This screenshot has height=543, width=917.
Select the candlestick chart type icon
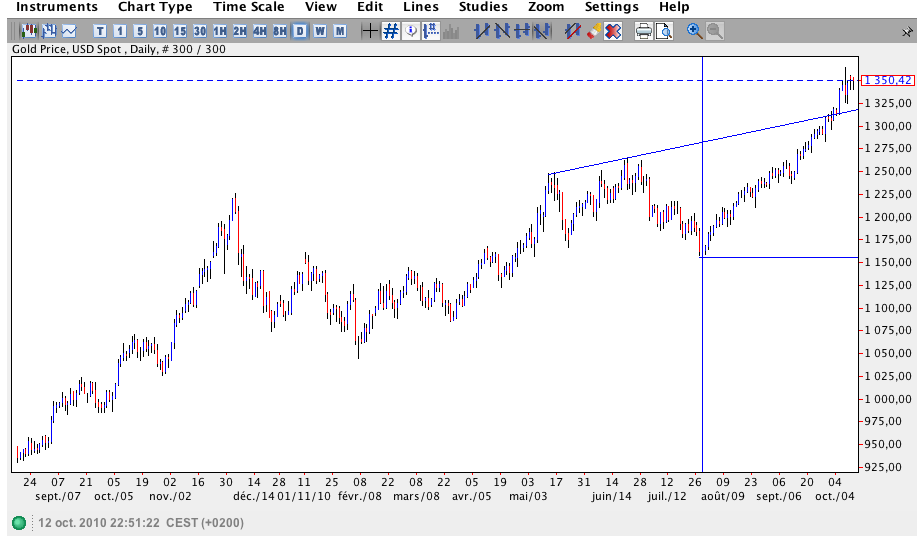28,31
